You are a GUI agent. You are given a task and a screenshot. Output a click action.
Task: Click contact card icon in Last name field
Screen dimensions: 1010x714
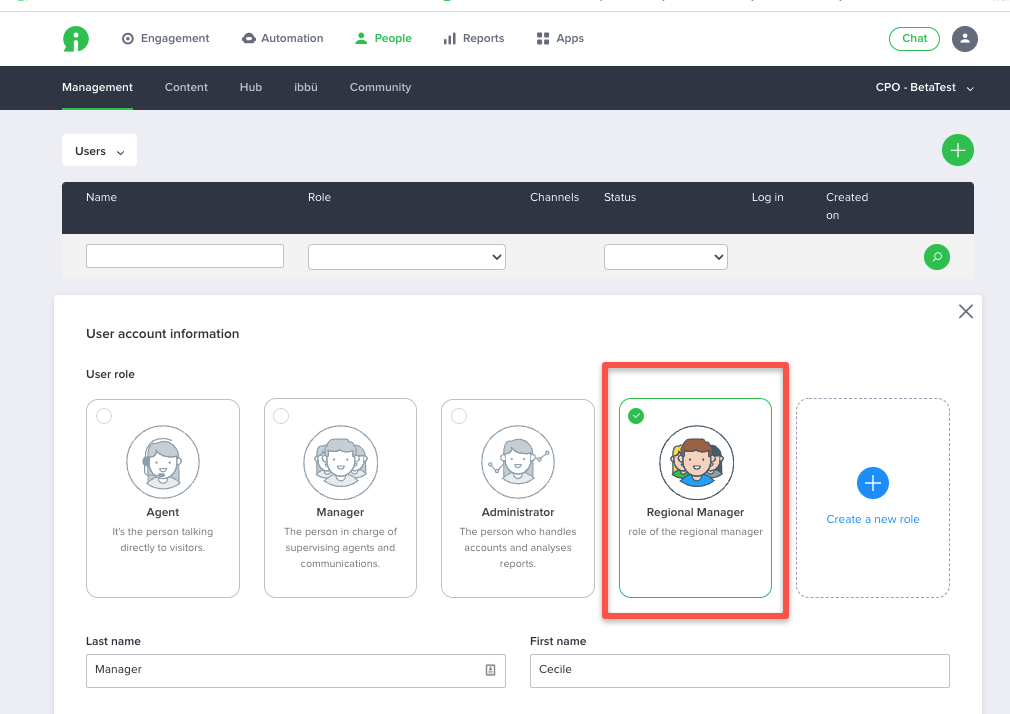pos(490,670)
